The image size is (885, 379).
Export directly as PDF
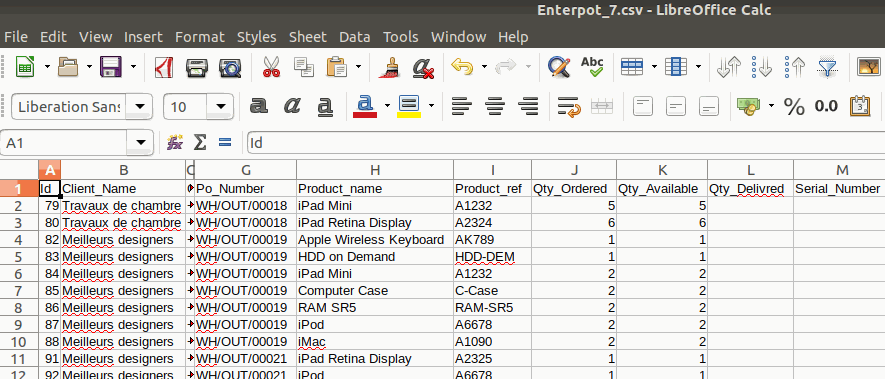[x=164, y=67]
